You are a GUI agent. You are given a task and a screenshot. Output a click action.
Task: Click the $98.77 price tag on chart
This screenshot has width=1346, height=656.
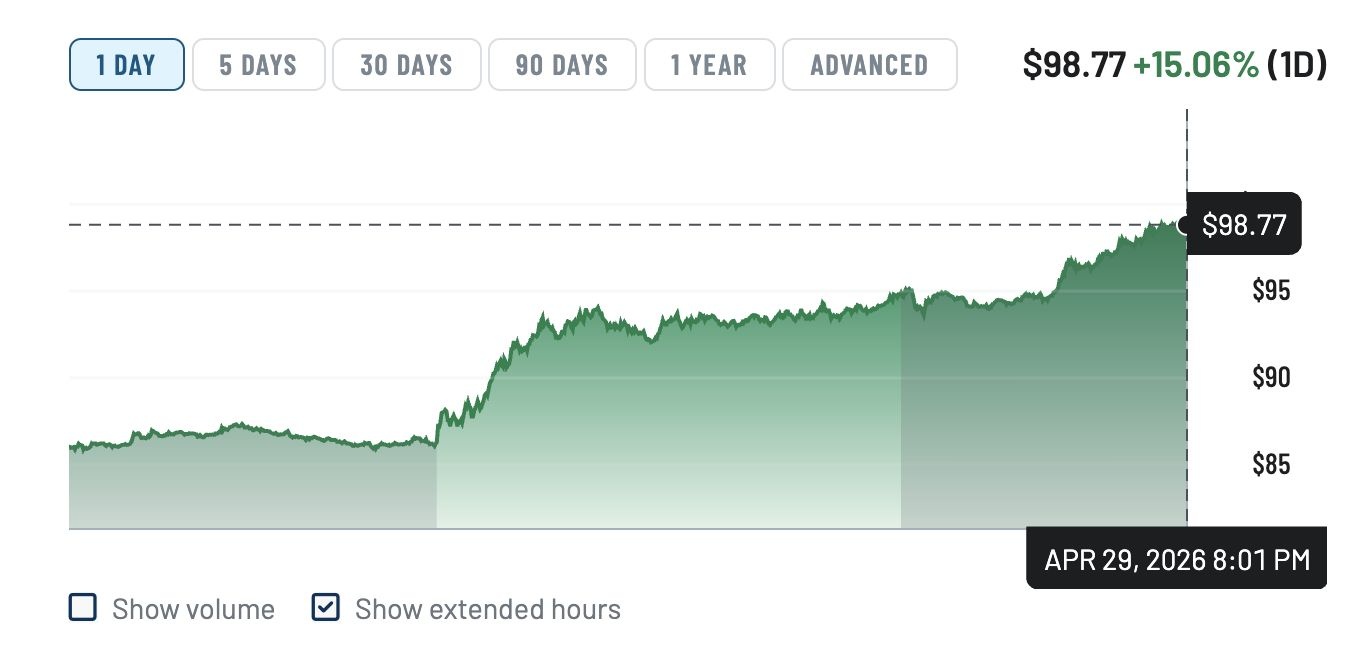1244,225
